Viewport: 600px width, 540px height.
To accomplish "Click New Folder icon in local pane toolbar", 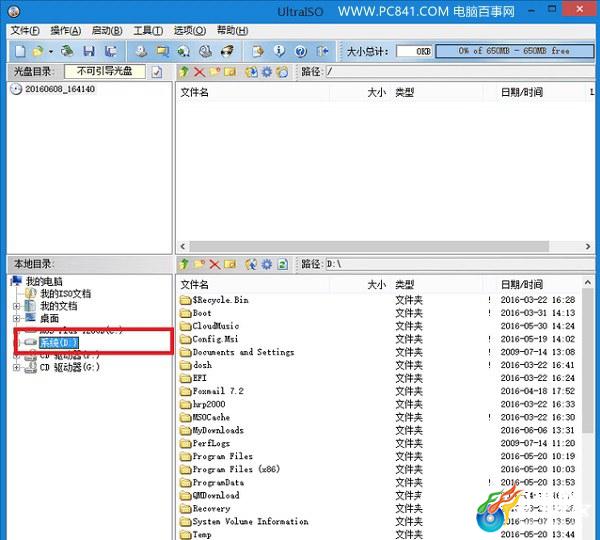I will point(199,264).
